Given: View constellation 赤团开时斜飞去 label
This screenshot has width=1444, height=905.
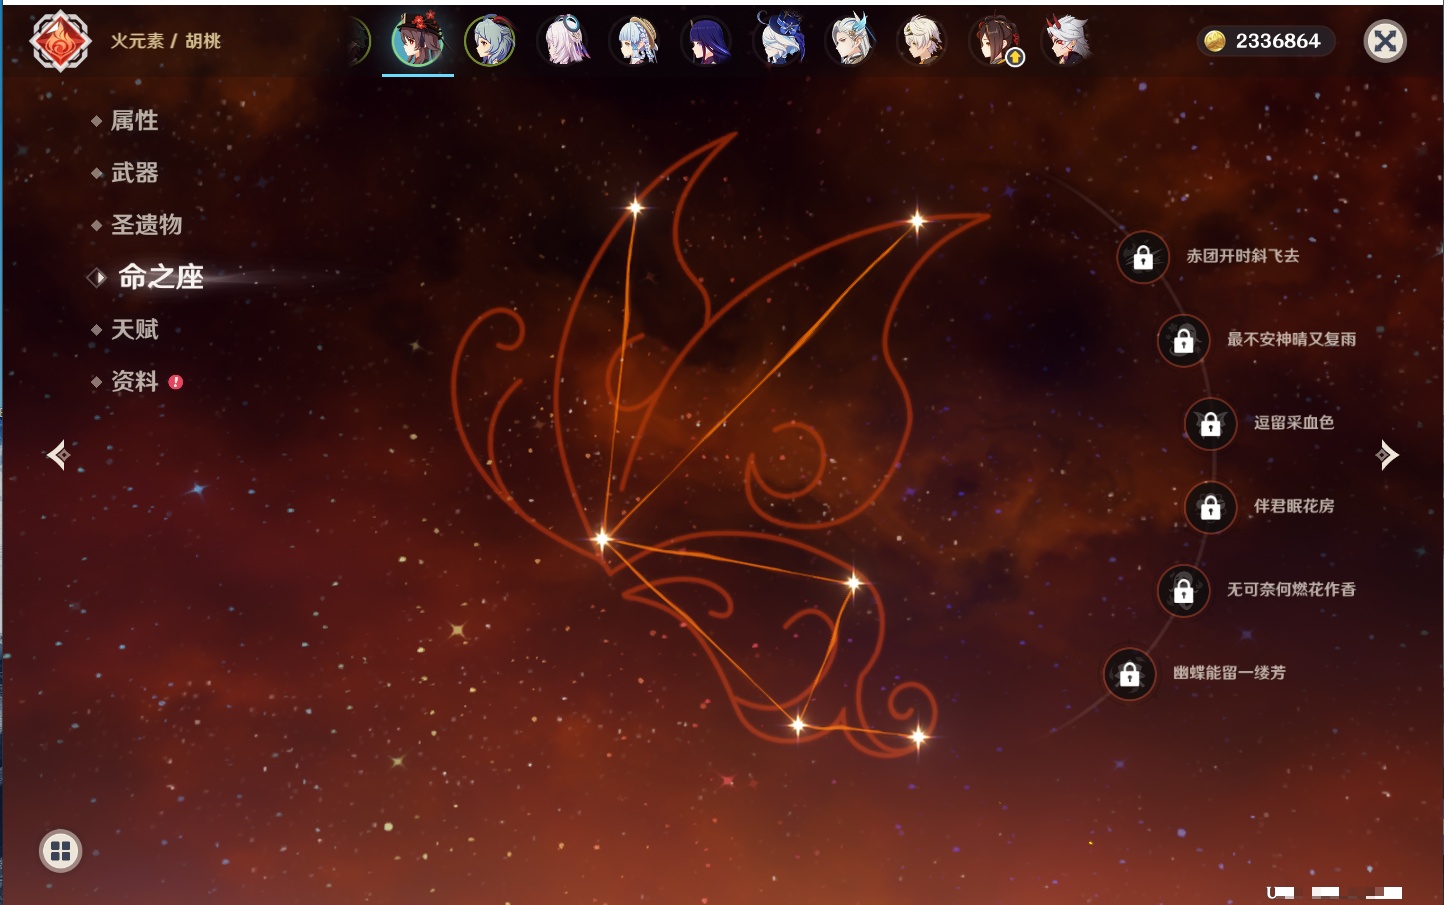Looking at the screenshot, I should [1243, 256].
